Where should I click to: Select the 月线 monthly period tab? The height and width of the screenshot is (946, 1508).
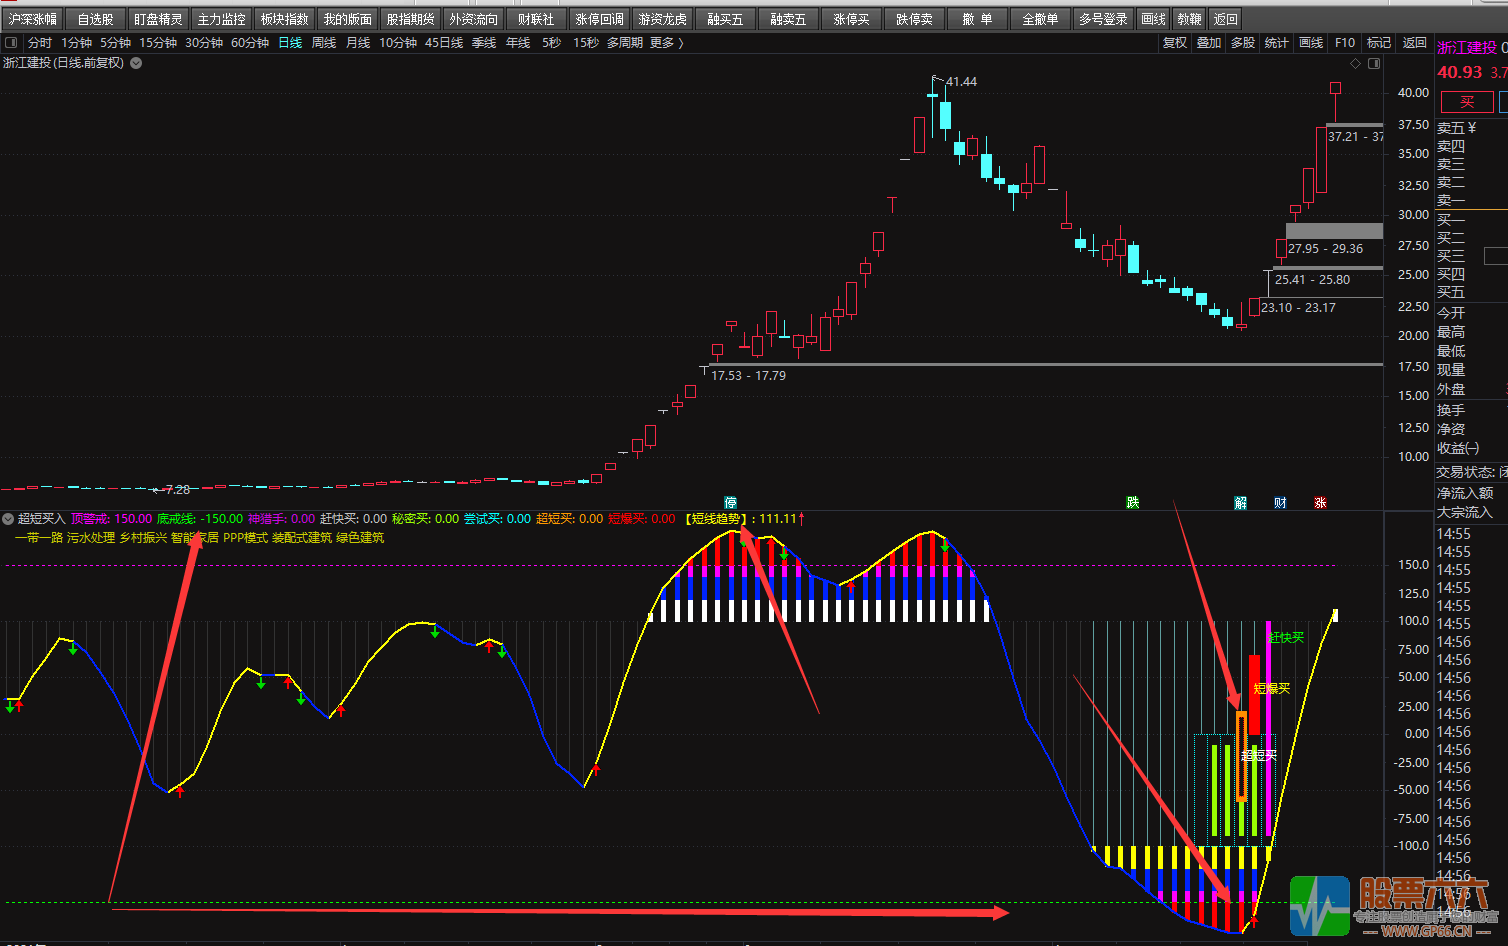coord(358,43)
